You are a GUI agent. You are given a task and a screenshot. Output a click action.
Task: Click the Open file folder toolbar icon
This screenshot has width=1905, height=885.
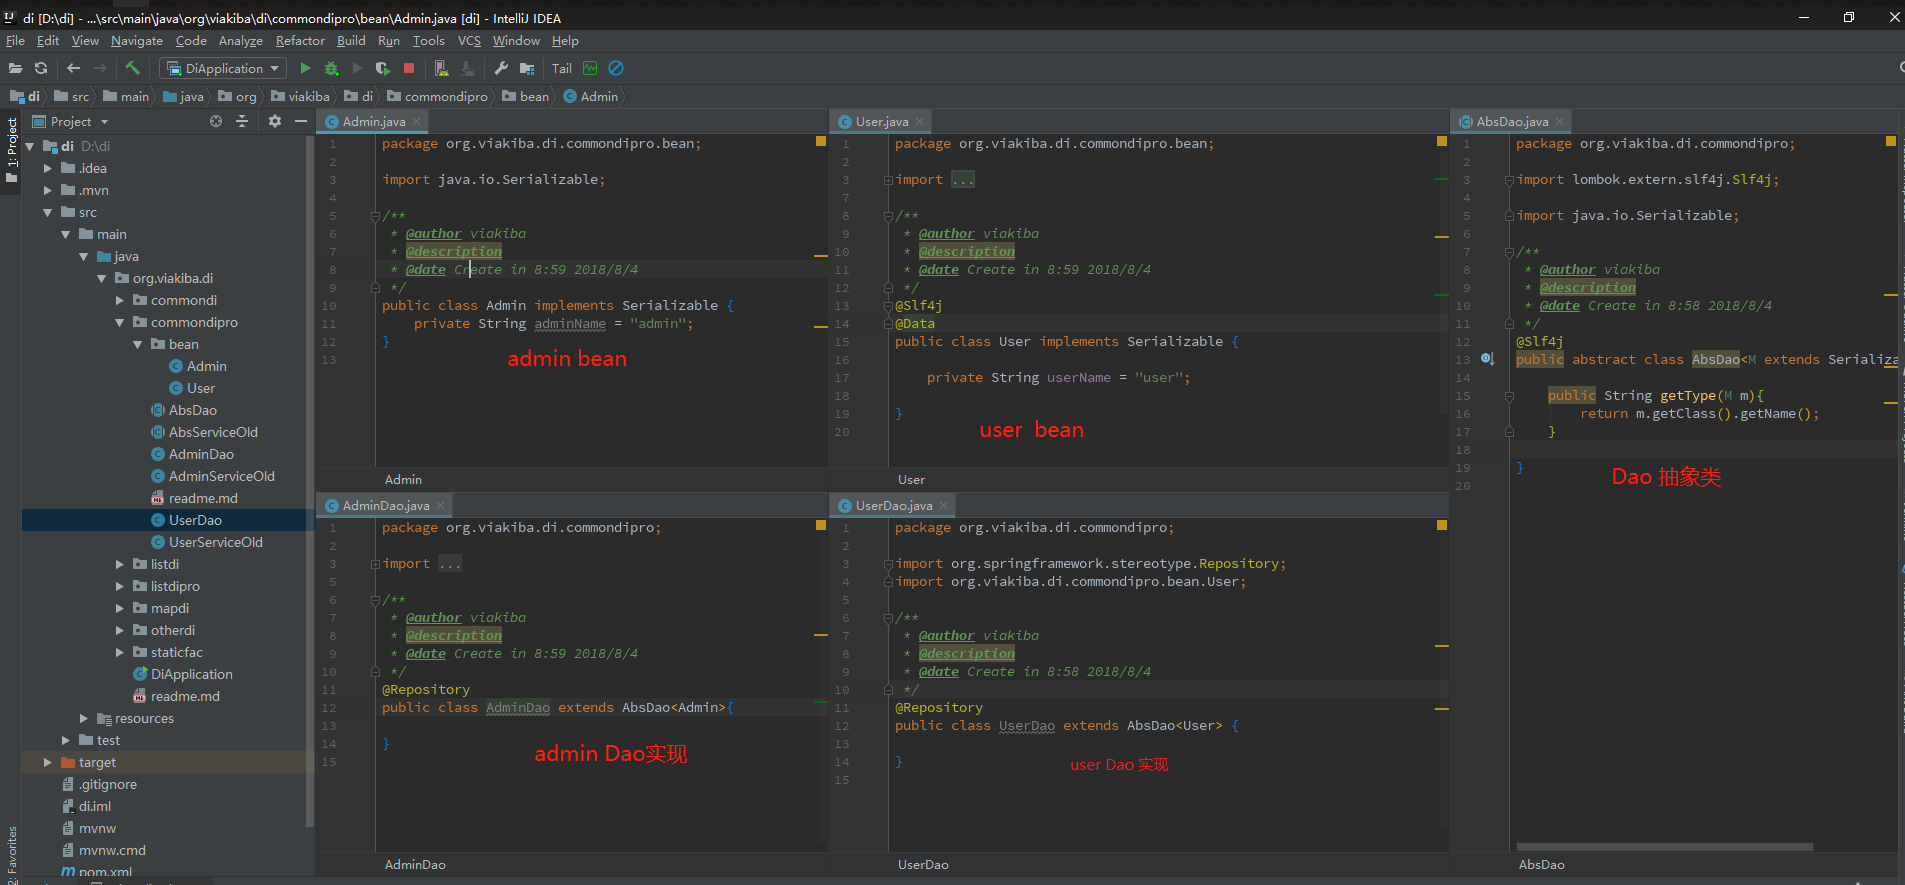(15, 68)
